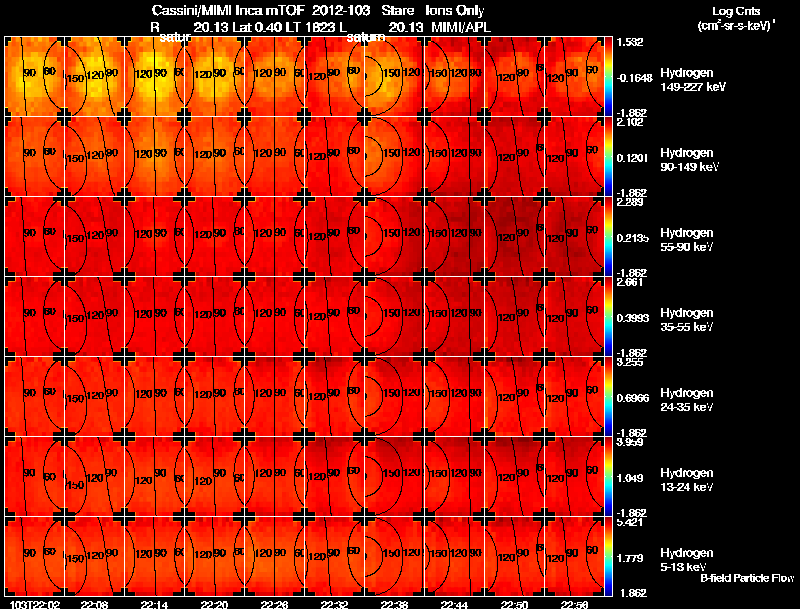Click the color scale bar for 24-35 keV
Screen dimensions: 800x609
pos(608,397)
